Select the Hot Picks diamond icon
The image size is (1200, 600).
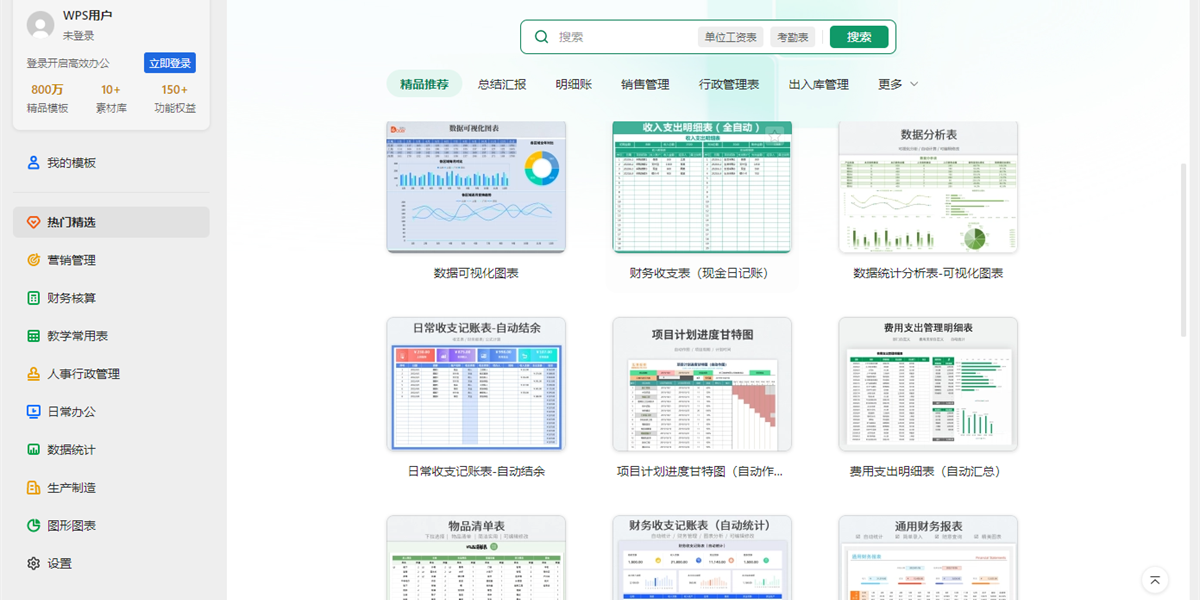(33, 222)
